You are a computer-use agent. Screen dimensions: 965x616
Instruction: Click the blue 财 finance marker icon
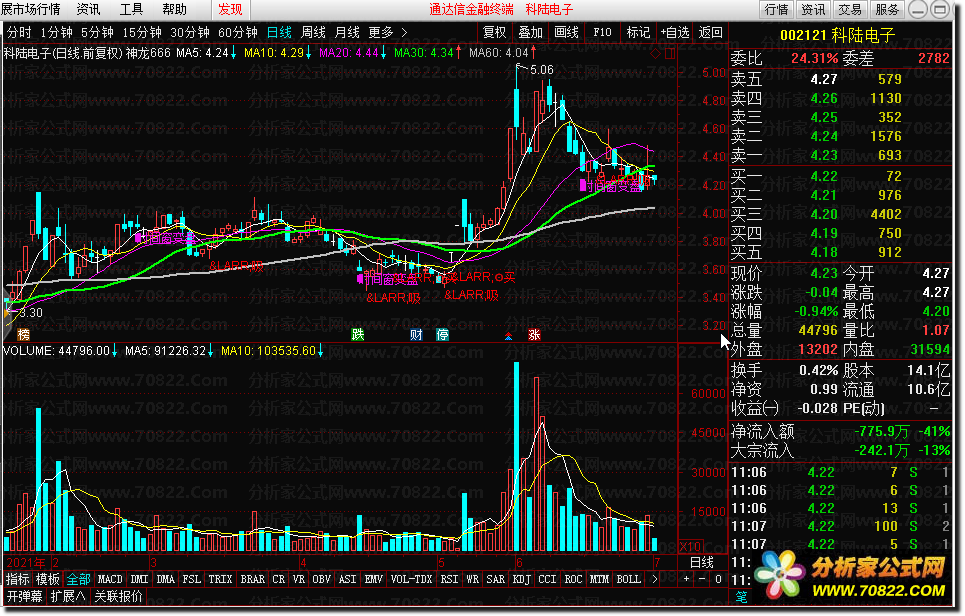tap(417, 334)
